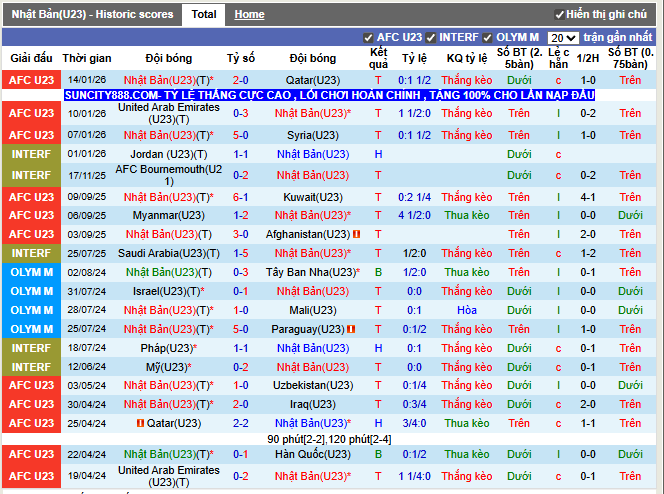Image resolution: width=664 pixels, height=494 pixels.
Task: Switch to the Total tab
Action: [x=204, y=14]
